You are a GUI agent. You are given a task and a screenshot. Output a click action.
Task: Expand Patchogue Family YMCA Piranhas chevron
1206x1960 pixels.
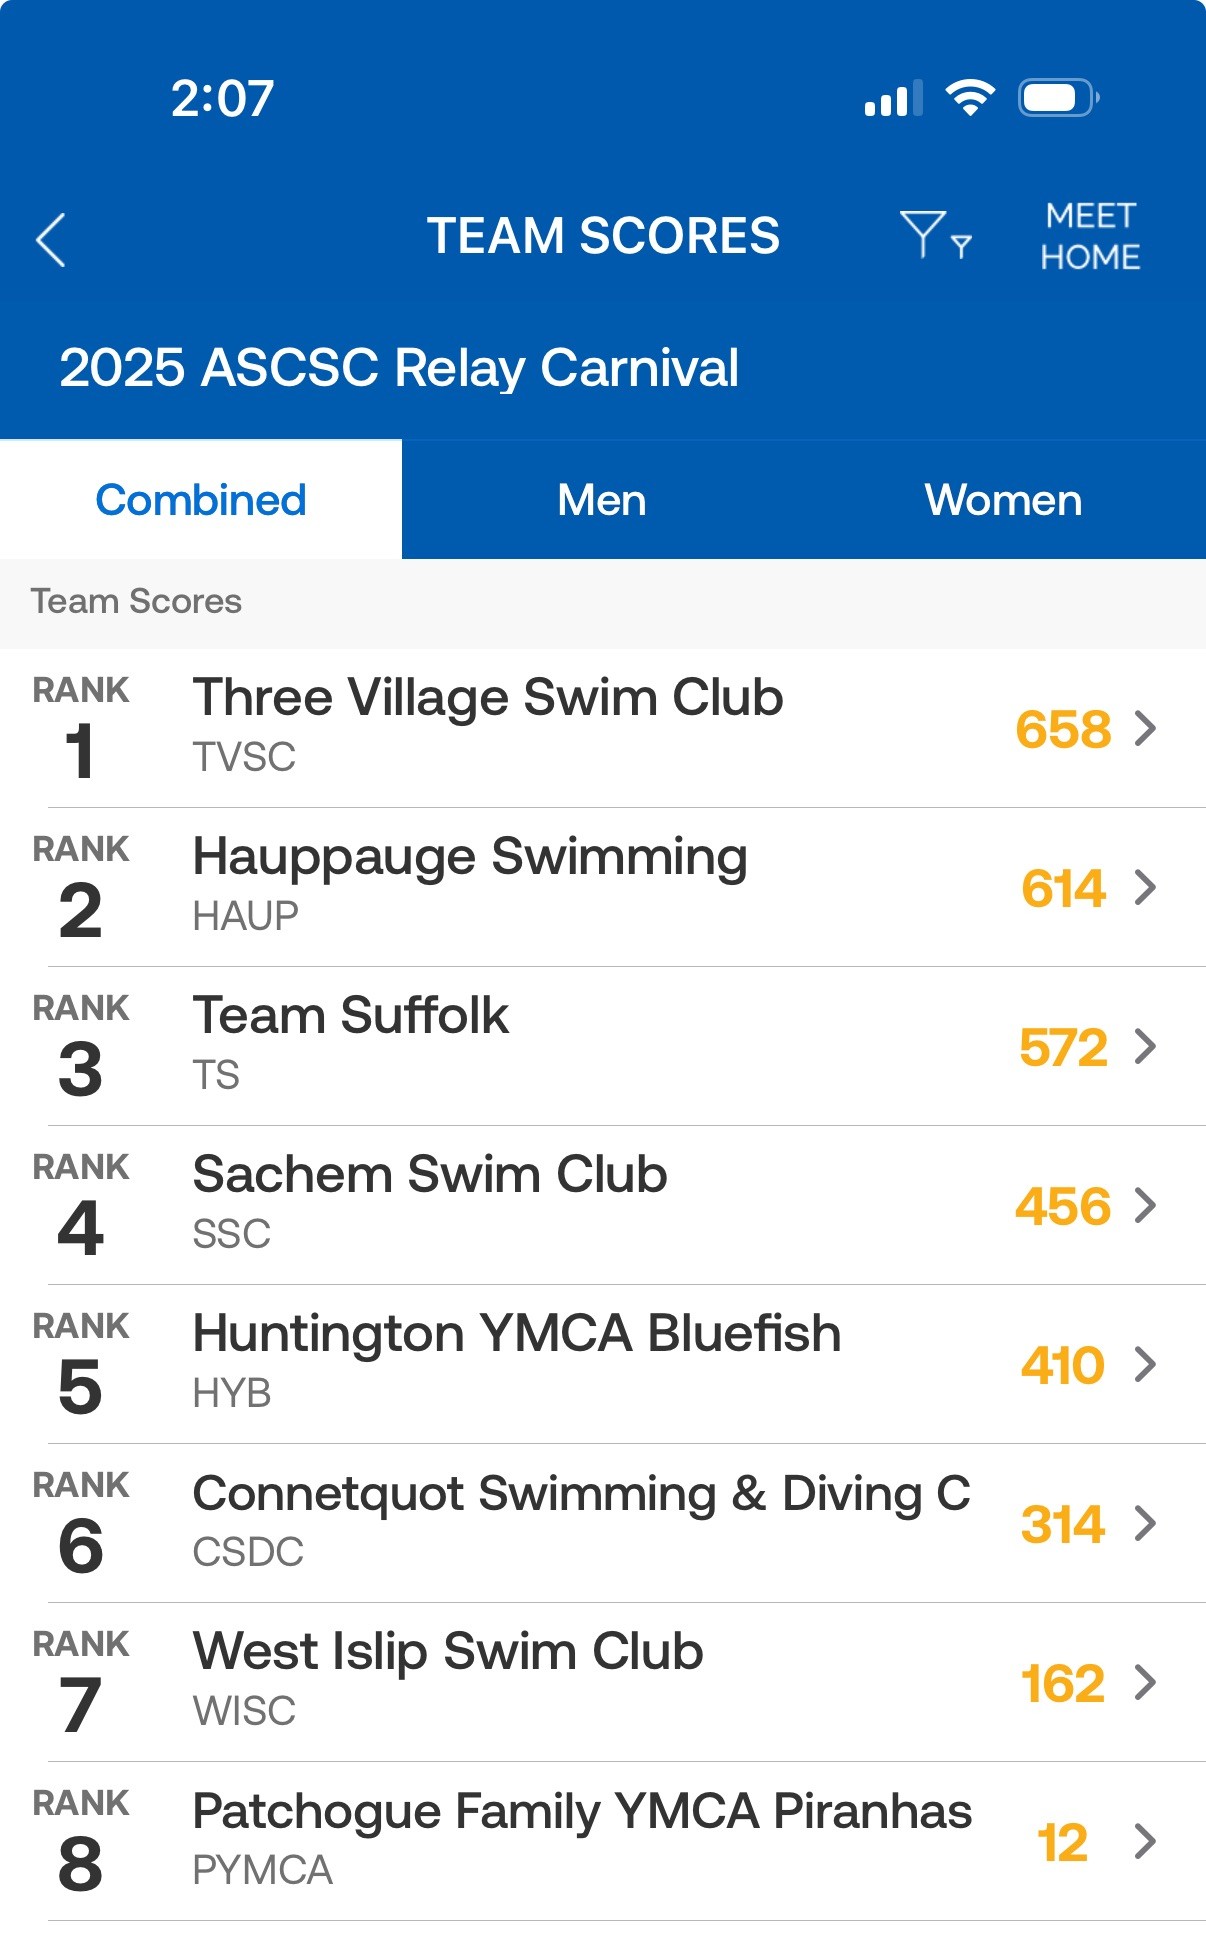point(1145,1841)
